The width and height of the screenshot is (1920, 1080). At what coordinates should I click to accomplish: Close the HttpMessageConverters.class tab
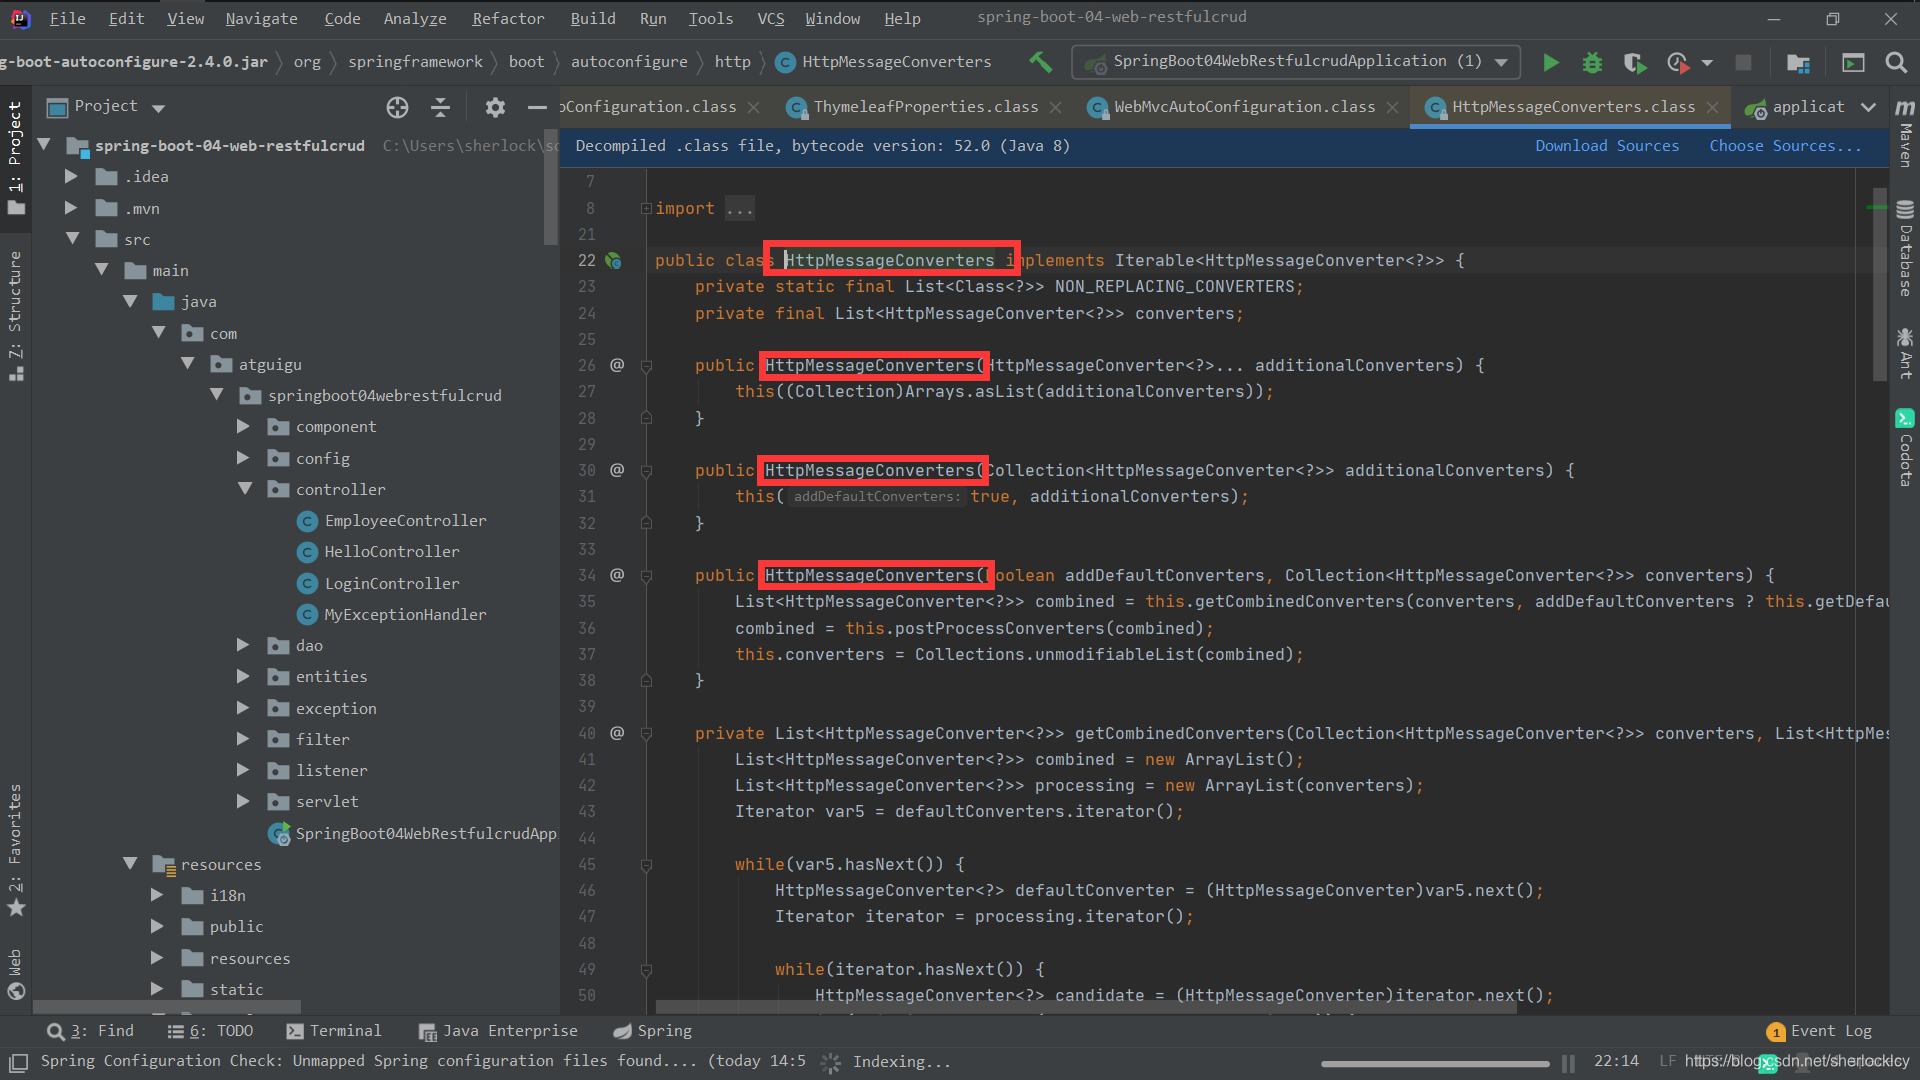1712,107
